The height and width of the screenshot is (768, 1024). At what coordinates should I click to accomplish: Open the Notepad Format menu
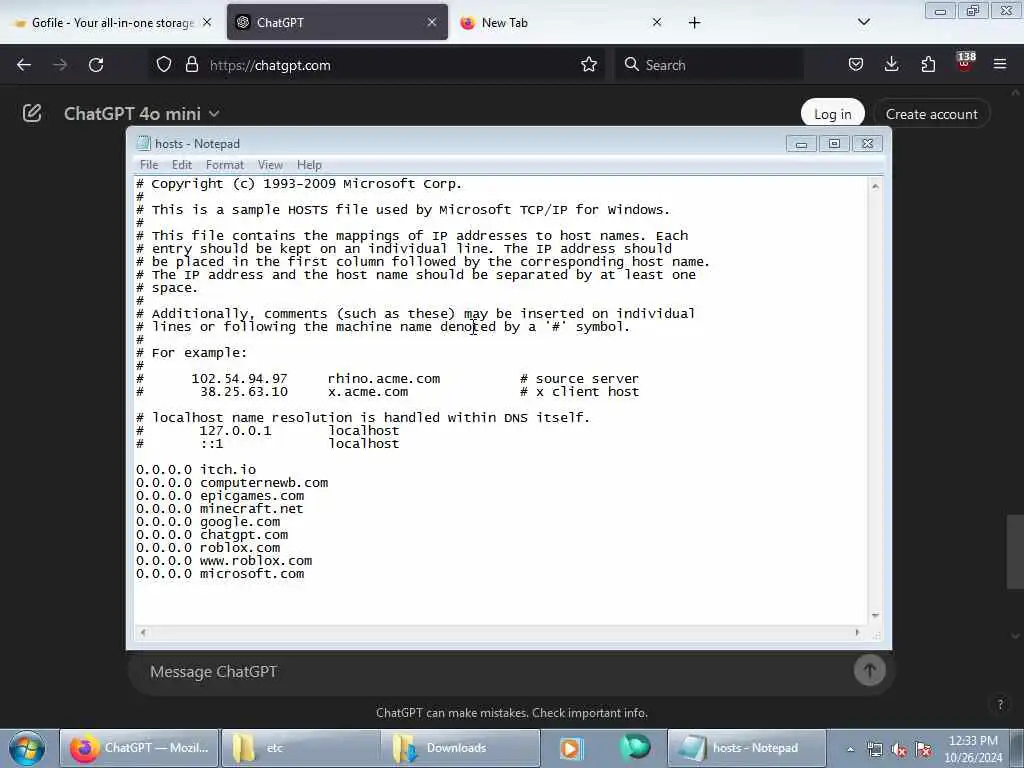click(225, 165)
